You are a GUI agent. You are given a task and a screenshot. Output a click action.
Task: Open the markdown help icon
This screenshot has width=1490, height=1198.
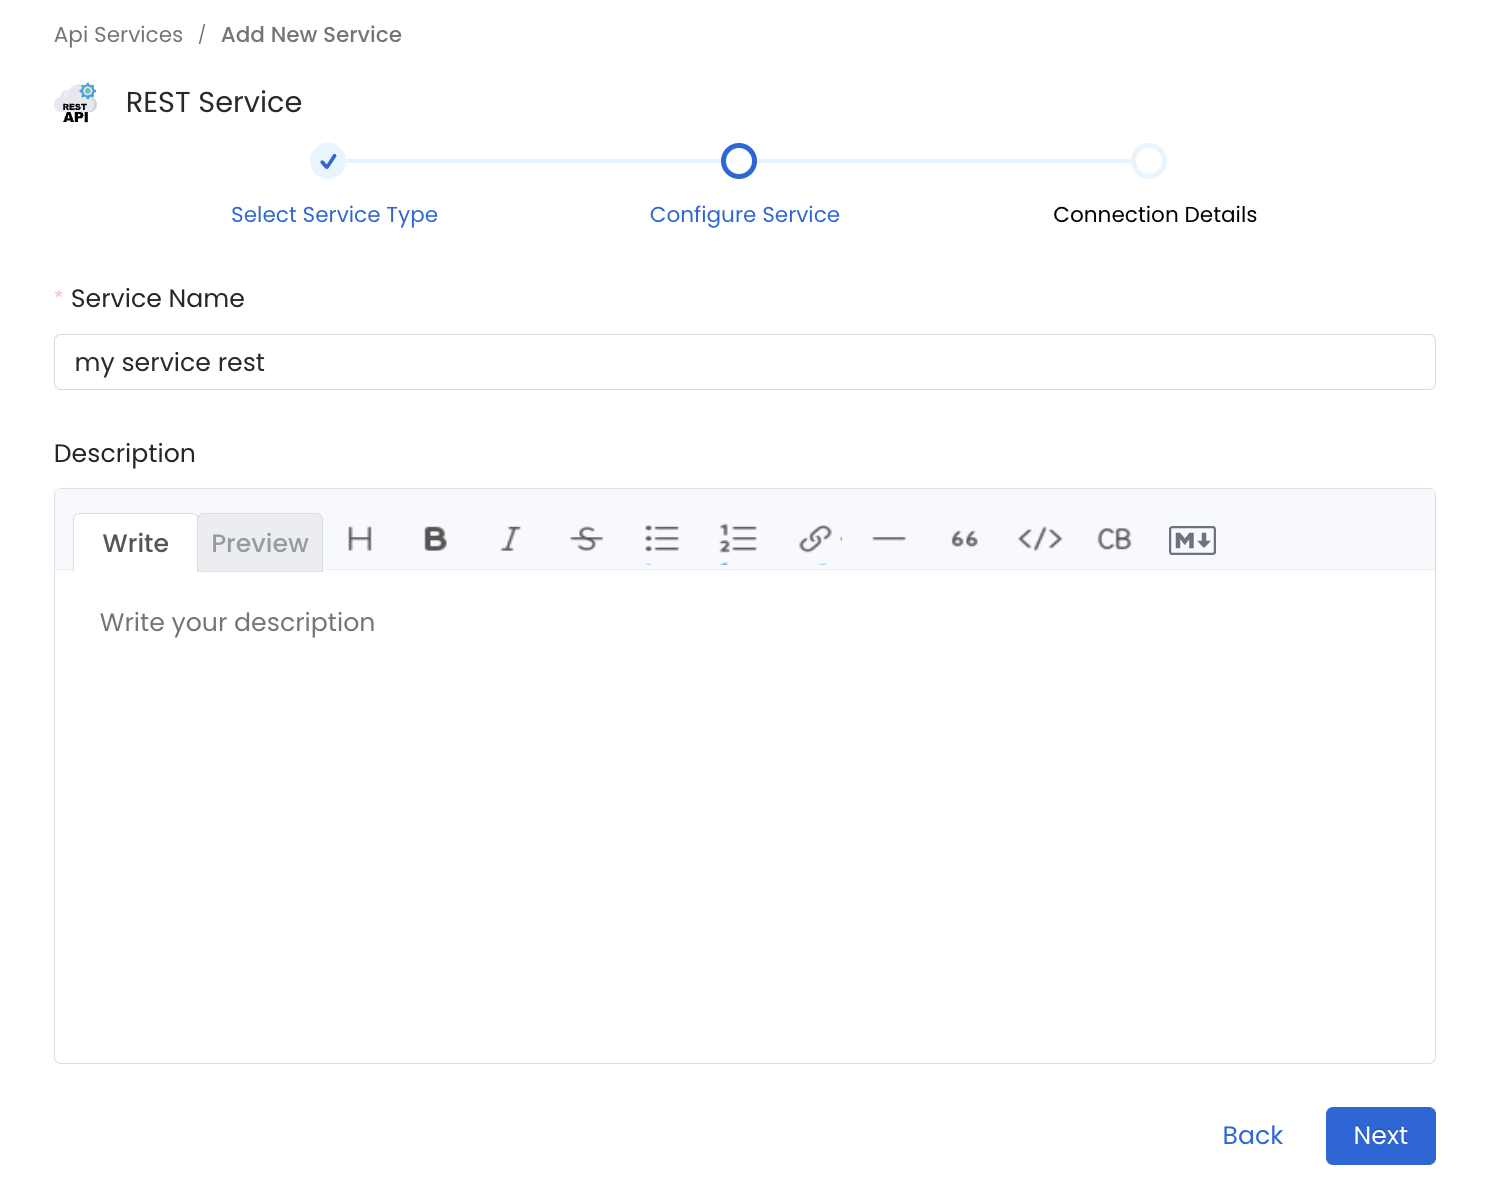1191,540
